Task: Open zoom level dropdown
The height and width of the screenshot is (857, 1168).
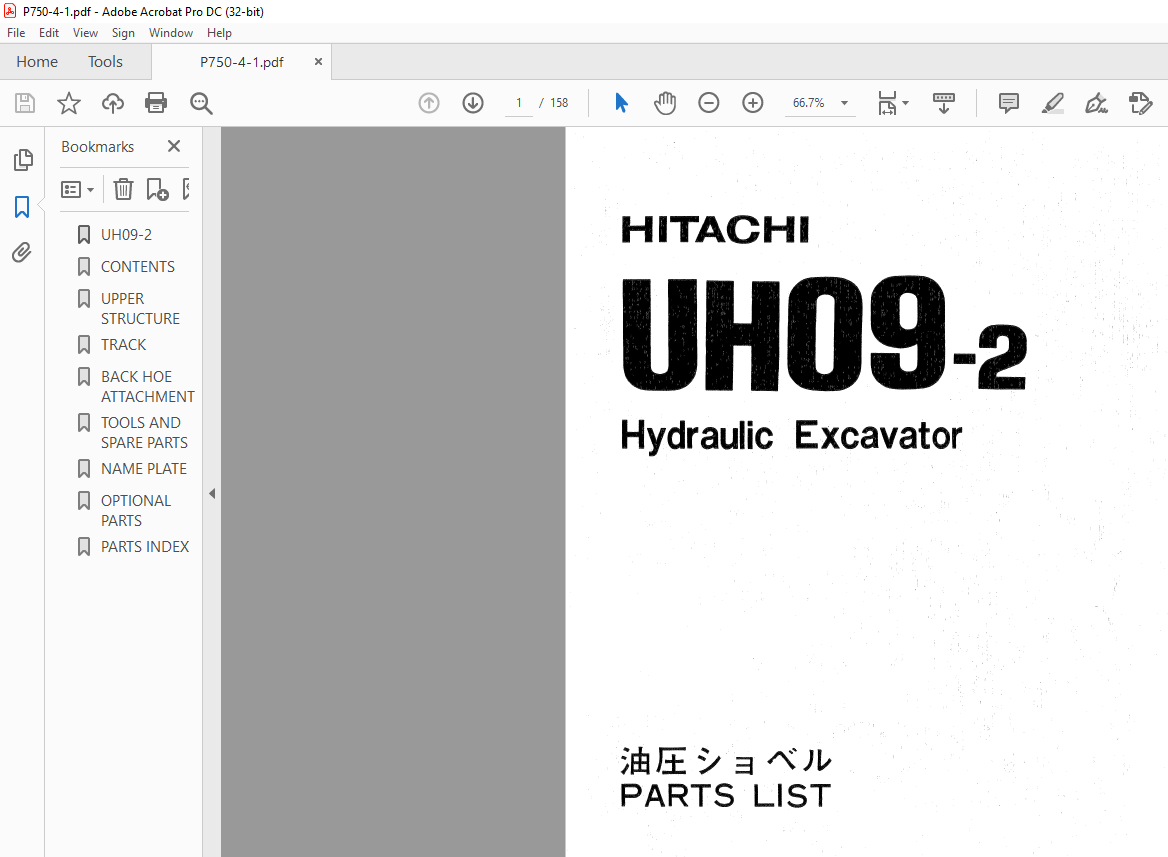Action: point(845,103)
